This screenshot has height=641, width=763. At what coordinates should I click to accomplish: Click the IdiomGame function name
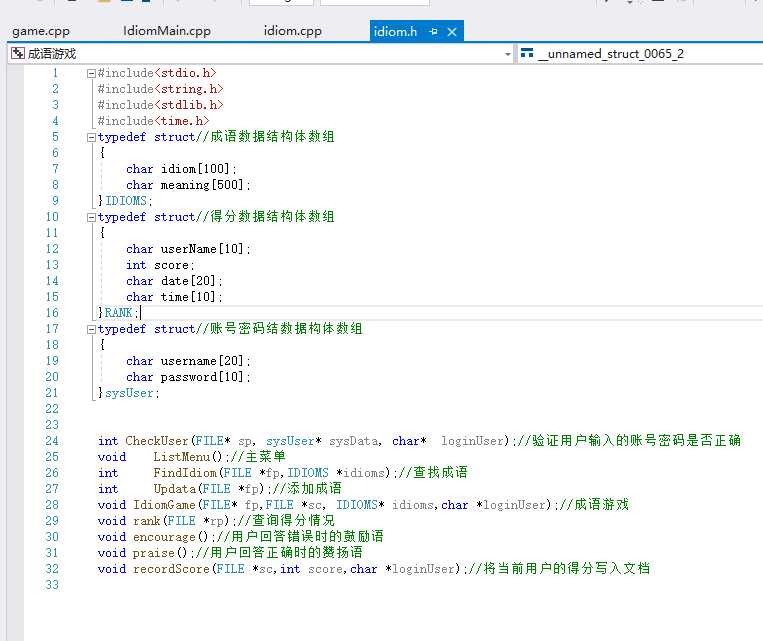164,505
